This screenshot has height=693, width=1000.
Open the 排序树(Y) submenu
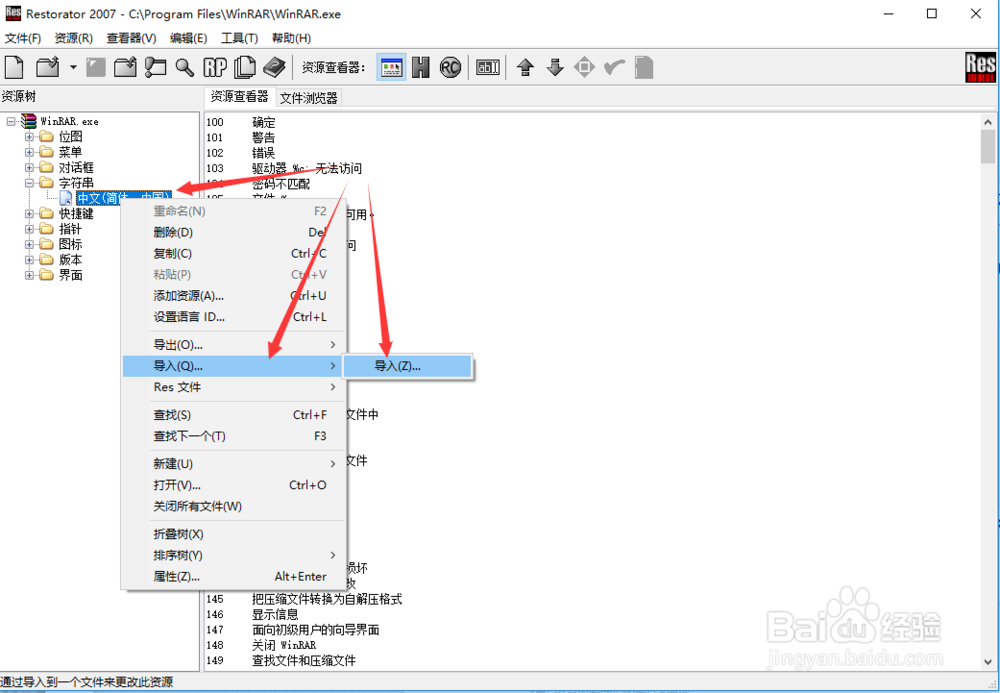tap(233, 555)
